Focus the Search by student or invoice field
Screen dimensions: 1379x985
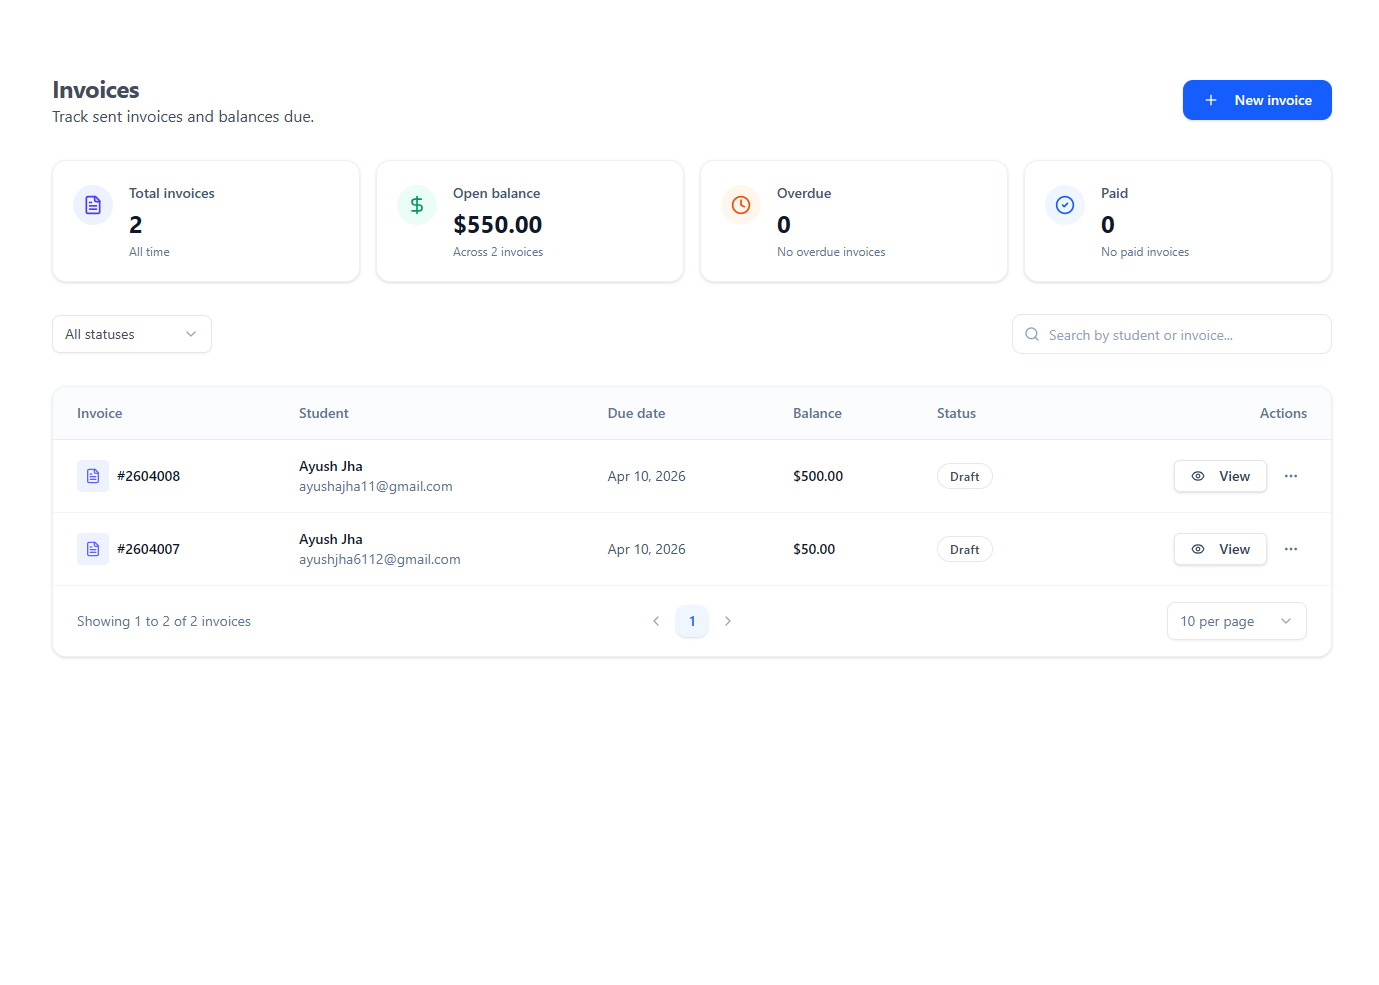(x=1172, y=334)
